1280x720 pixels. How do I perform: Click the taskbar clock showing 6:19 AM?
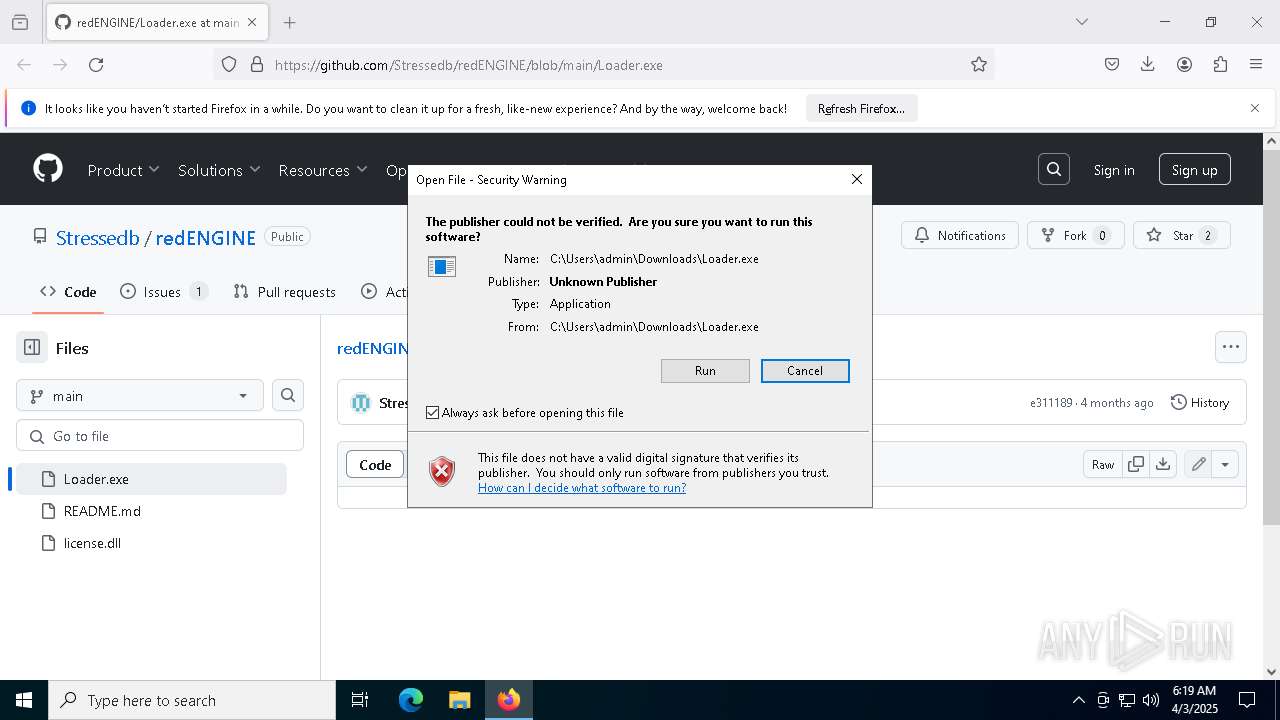point(1194,700)
